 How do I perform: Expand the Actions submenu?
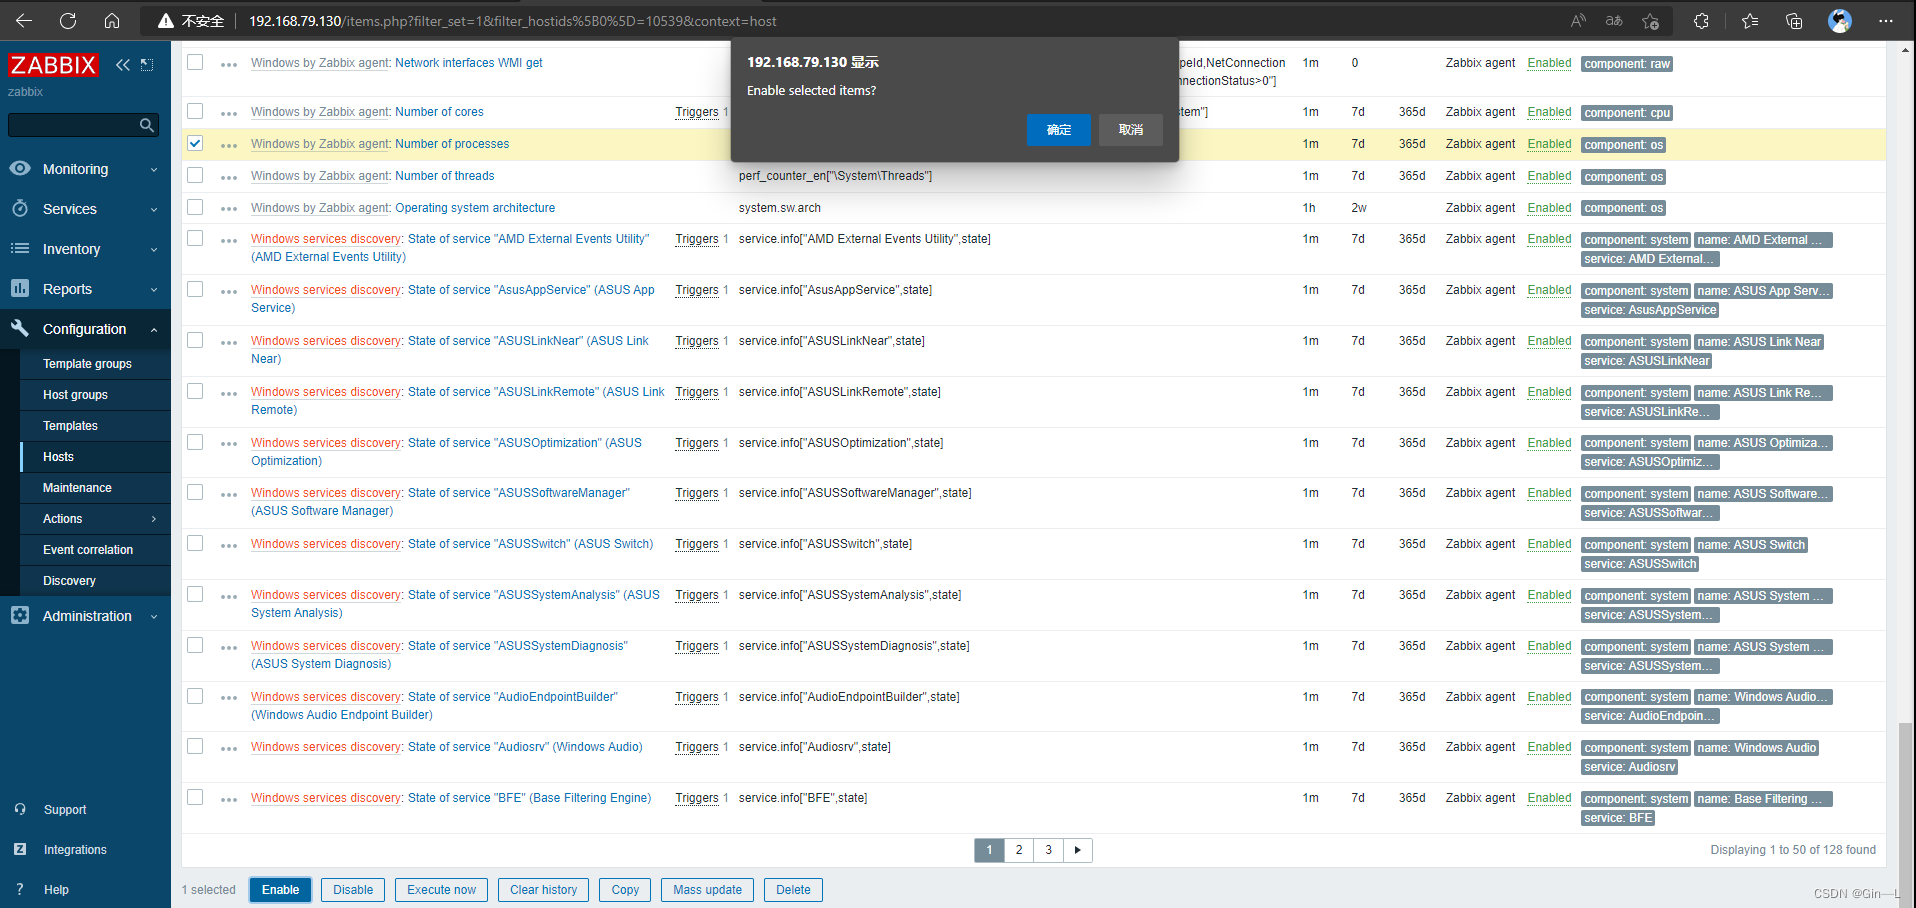point(95,519)
